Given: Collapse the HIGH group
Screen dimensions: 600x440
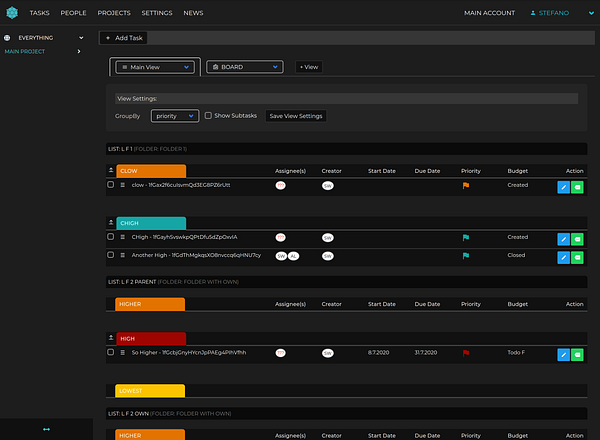Looking at the screenshot, I should point(111,337).
